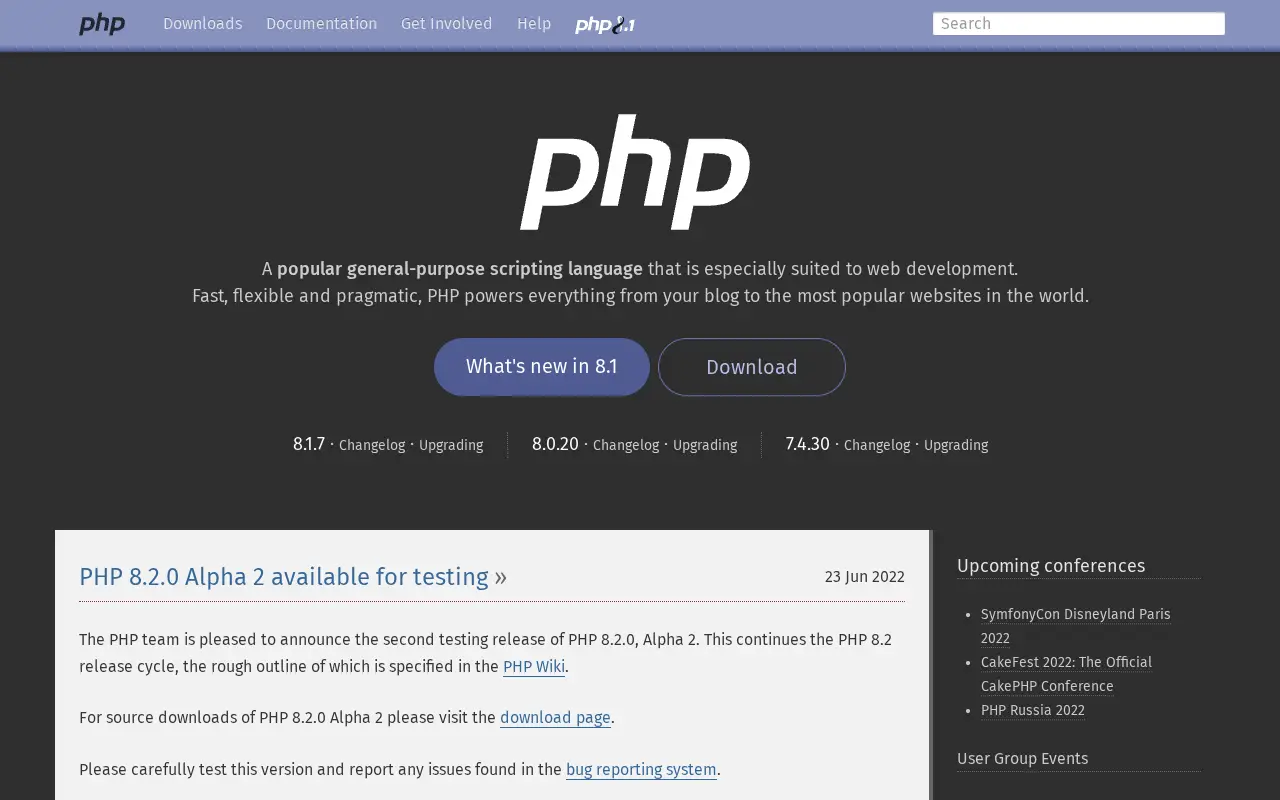Screen dimensions: 1280x800
Task: Visit the download page link
Action: tap(555, 718)
